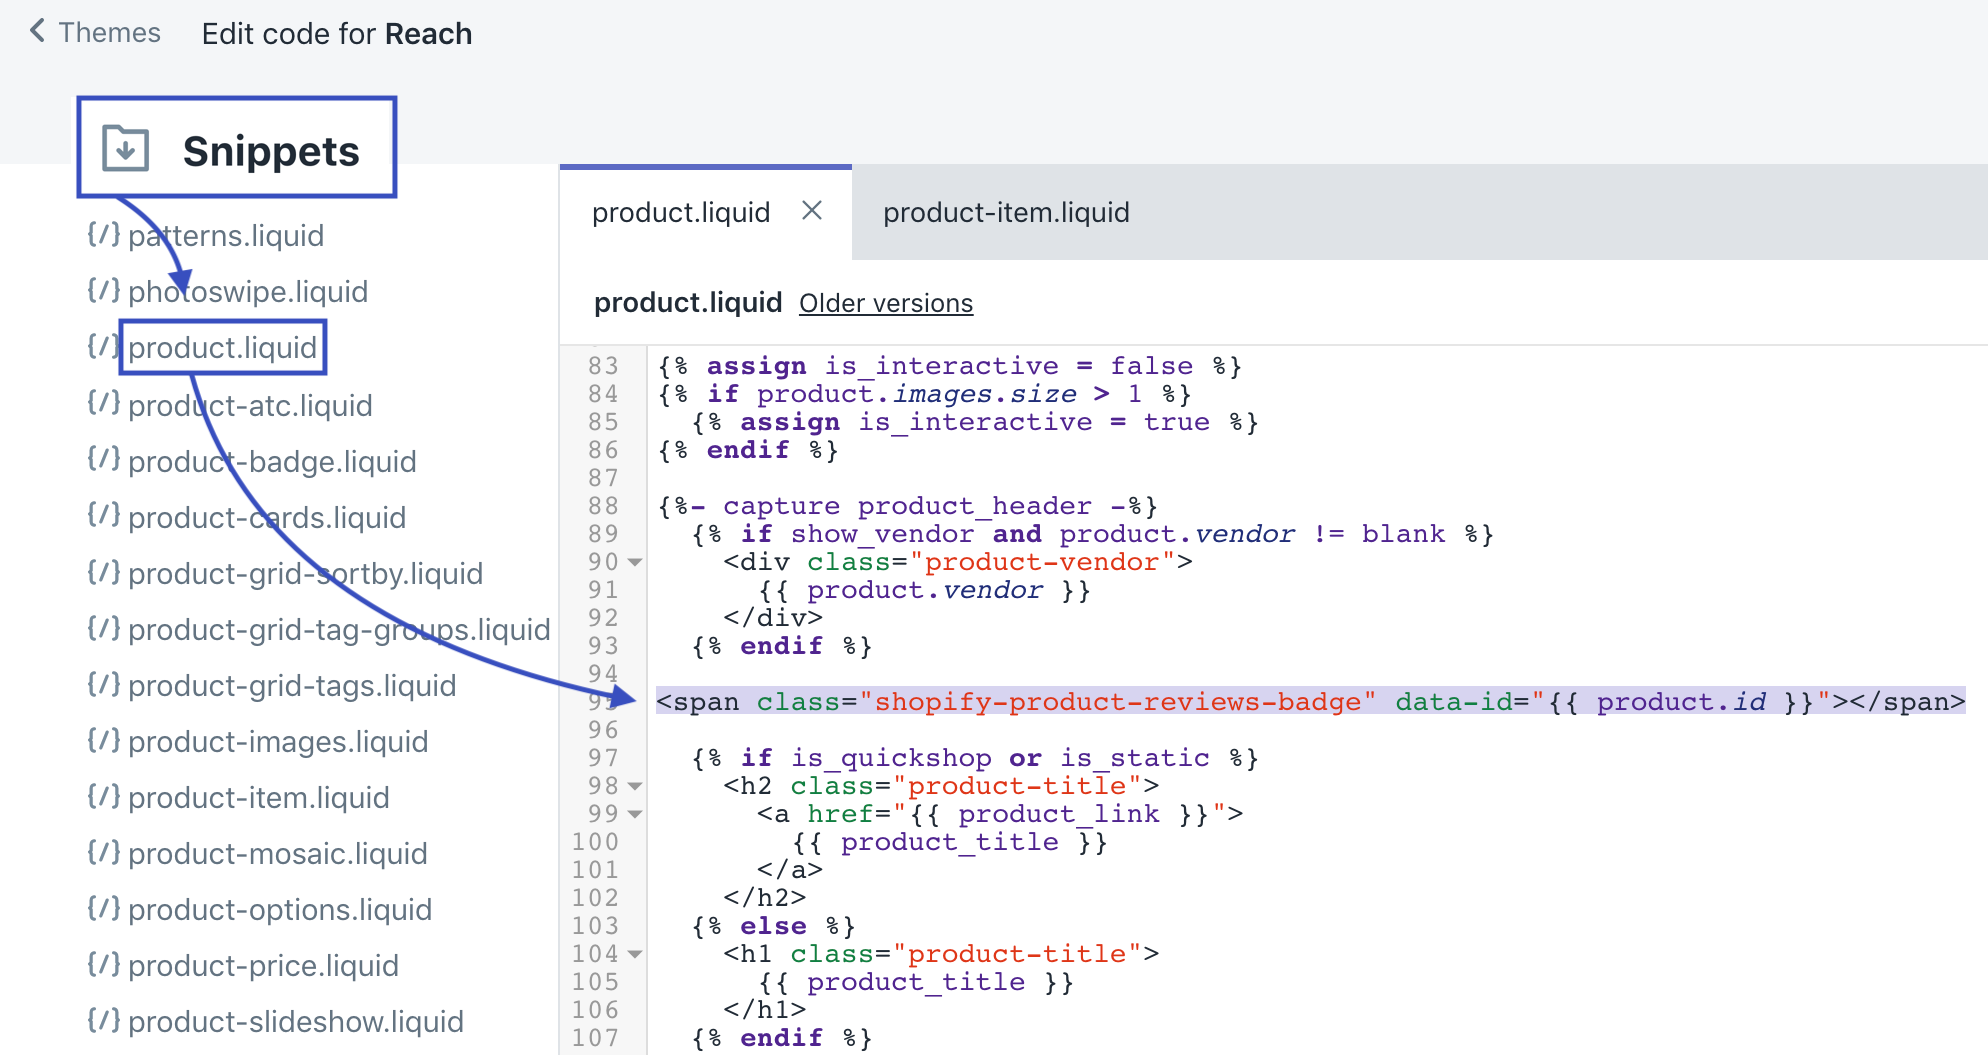The image size is (1988, 1055).
Task: Click the liquid file icon beside product-badge.liquid
Action: 103,458
